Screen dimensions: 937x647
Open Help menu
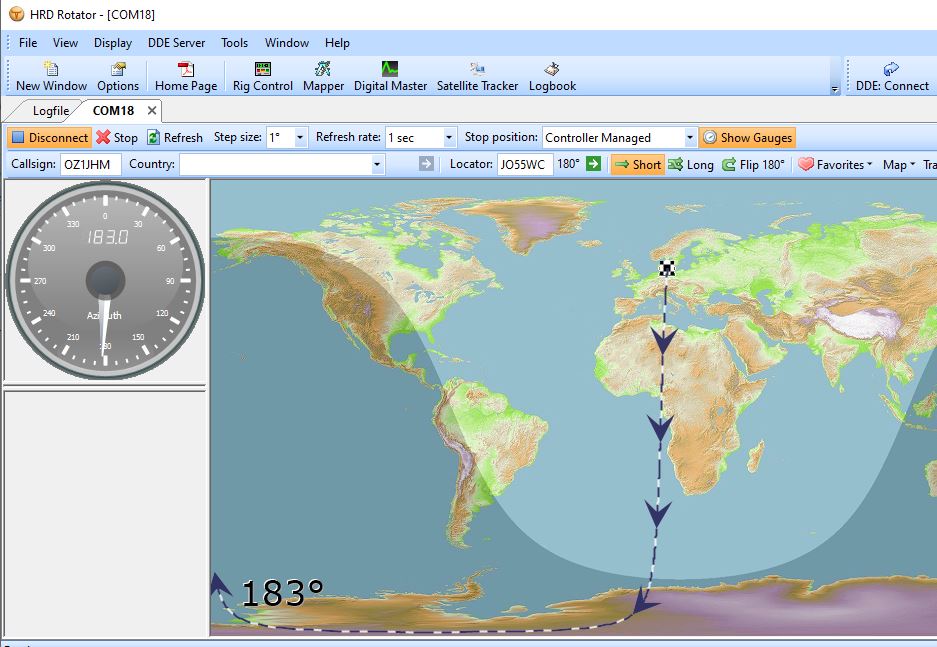337,42
